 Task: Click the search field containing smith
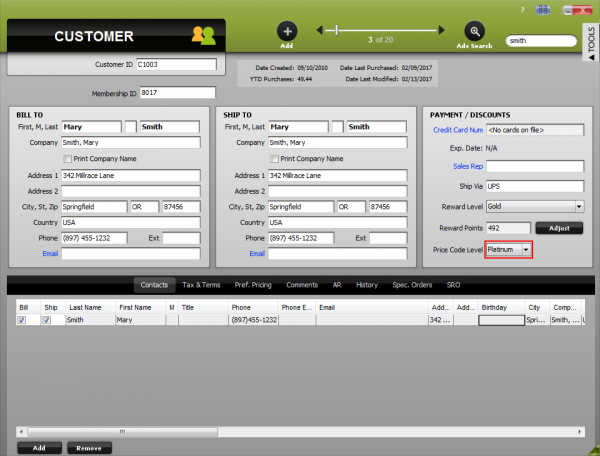pyautogui.click(x=541, y=41)
